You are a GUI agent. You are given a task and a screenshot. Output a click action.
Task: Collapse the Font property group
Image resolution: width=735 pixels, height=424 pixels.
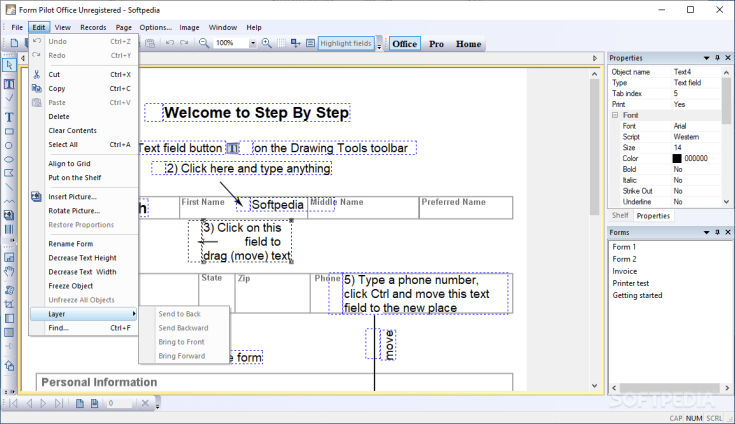pyautogui.click(x=615, y=115)
